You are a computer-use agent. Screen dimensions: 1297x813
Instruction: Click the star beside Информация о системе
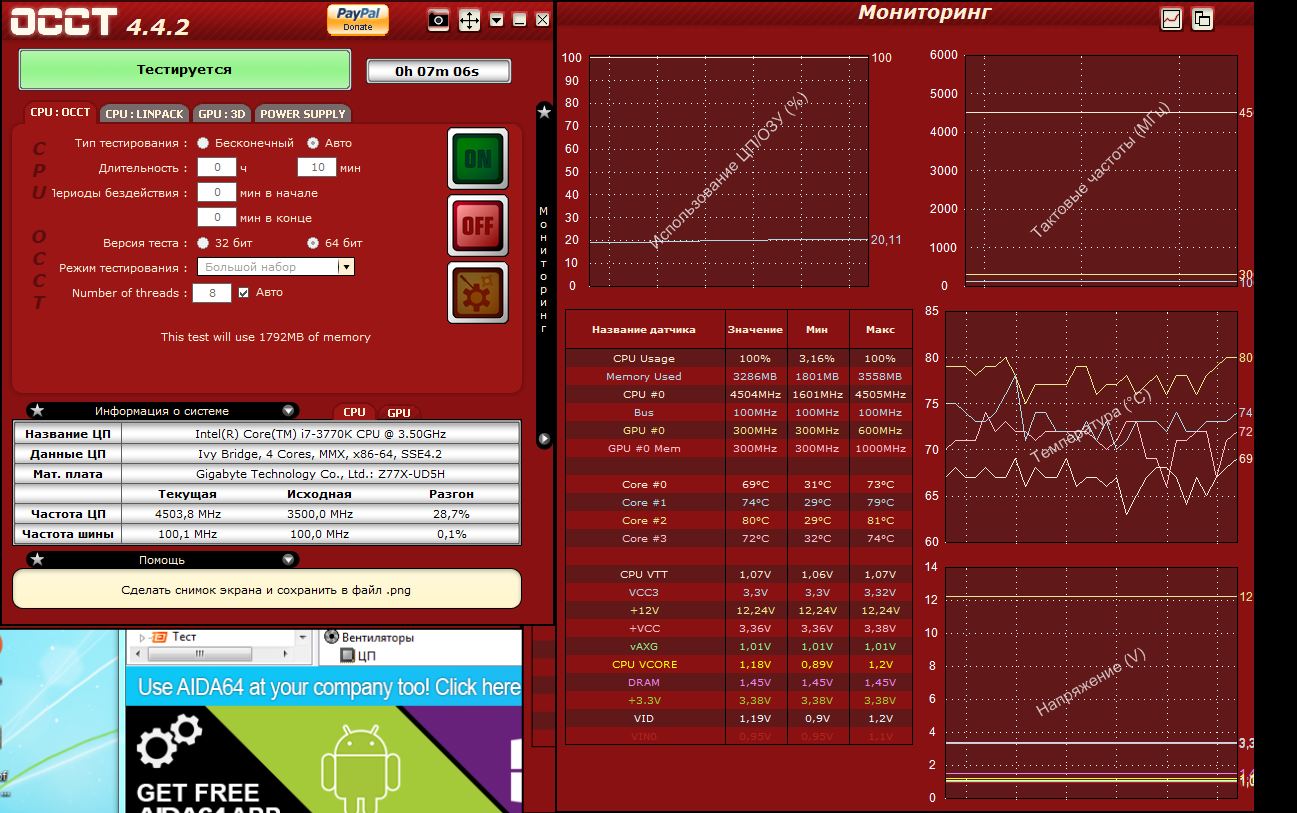tap(37, 410)
